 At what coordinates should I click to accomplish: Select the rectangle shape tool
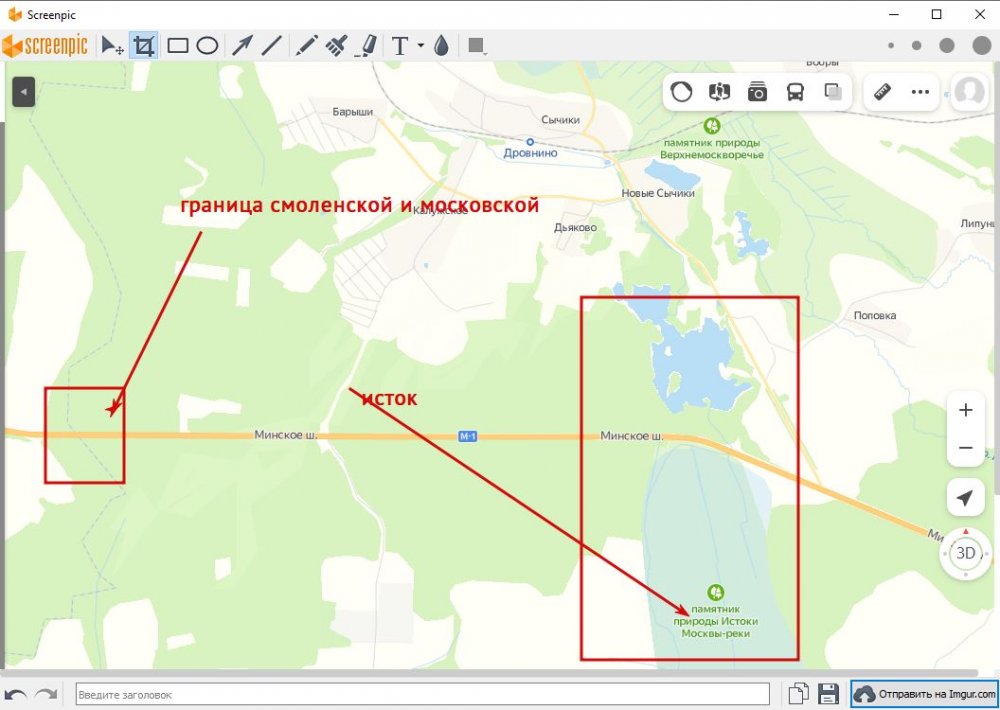click(178, 46)
